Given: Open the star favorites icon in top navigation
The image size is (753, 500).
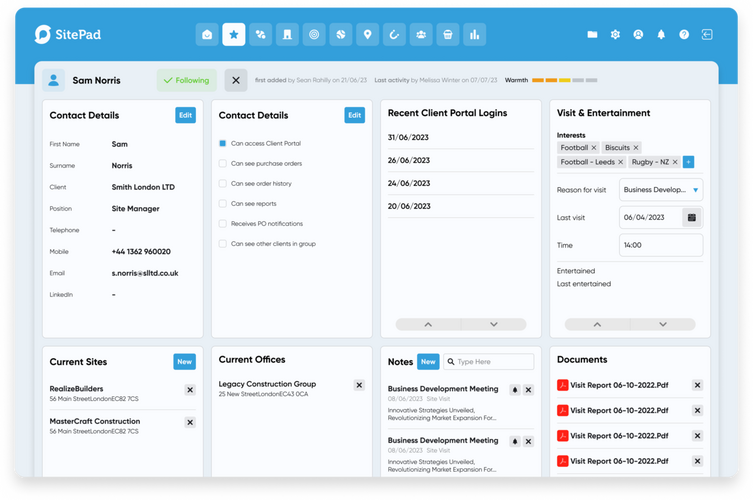Looking at the screenshot, I should 233,35.
